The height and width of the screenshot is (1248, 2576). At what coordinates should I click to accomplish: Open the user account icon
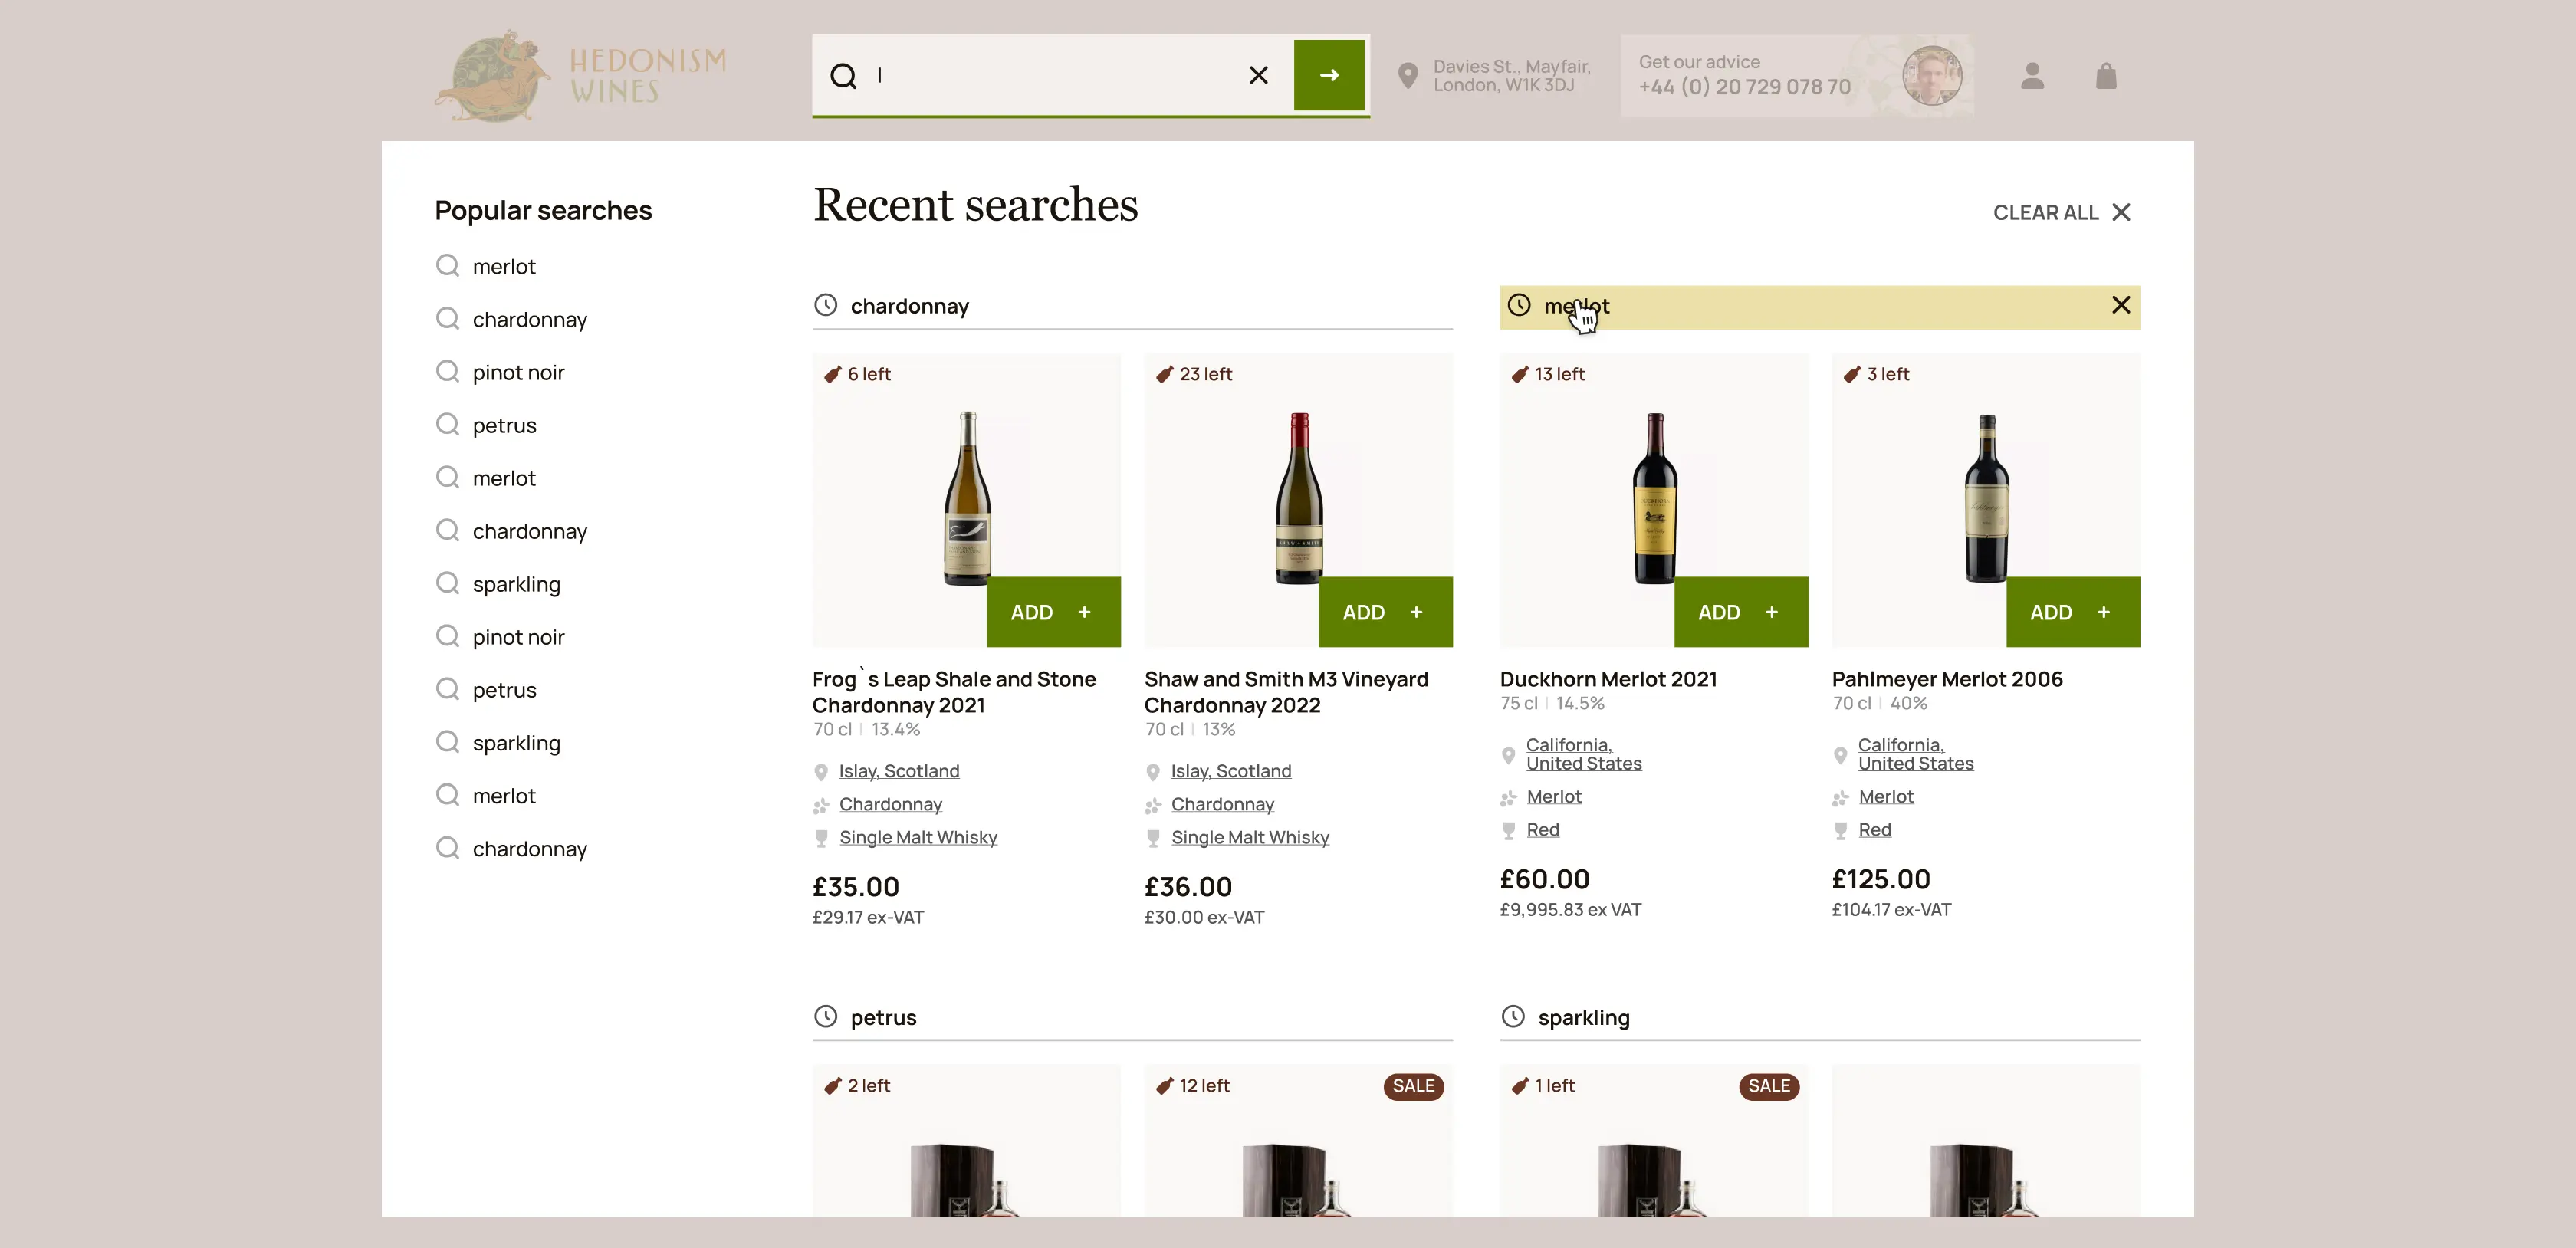point(2031,76)
